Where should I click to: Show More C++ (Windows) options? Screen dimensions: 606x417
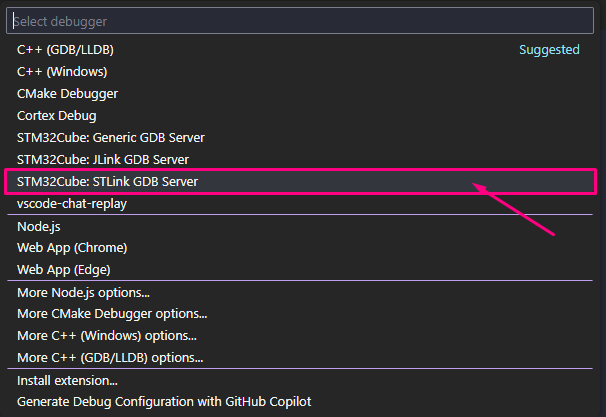click(x=107, y=336)
